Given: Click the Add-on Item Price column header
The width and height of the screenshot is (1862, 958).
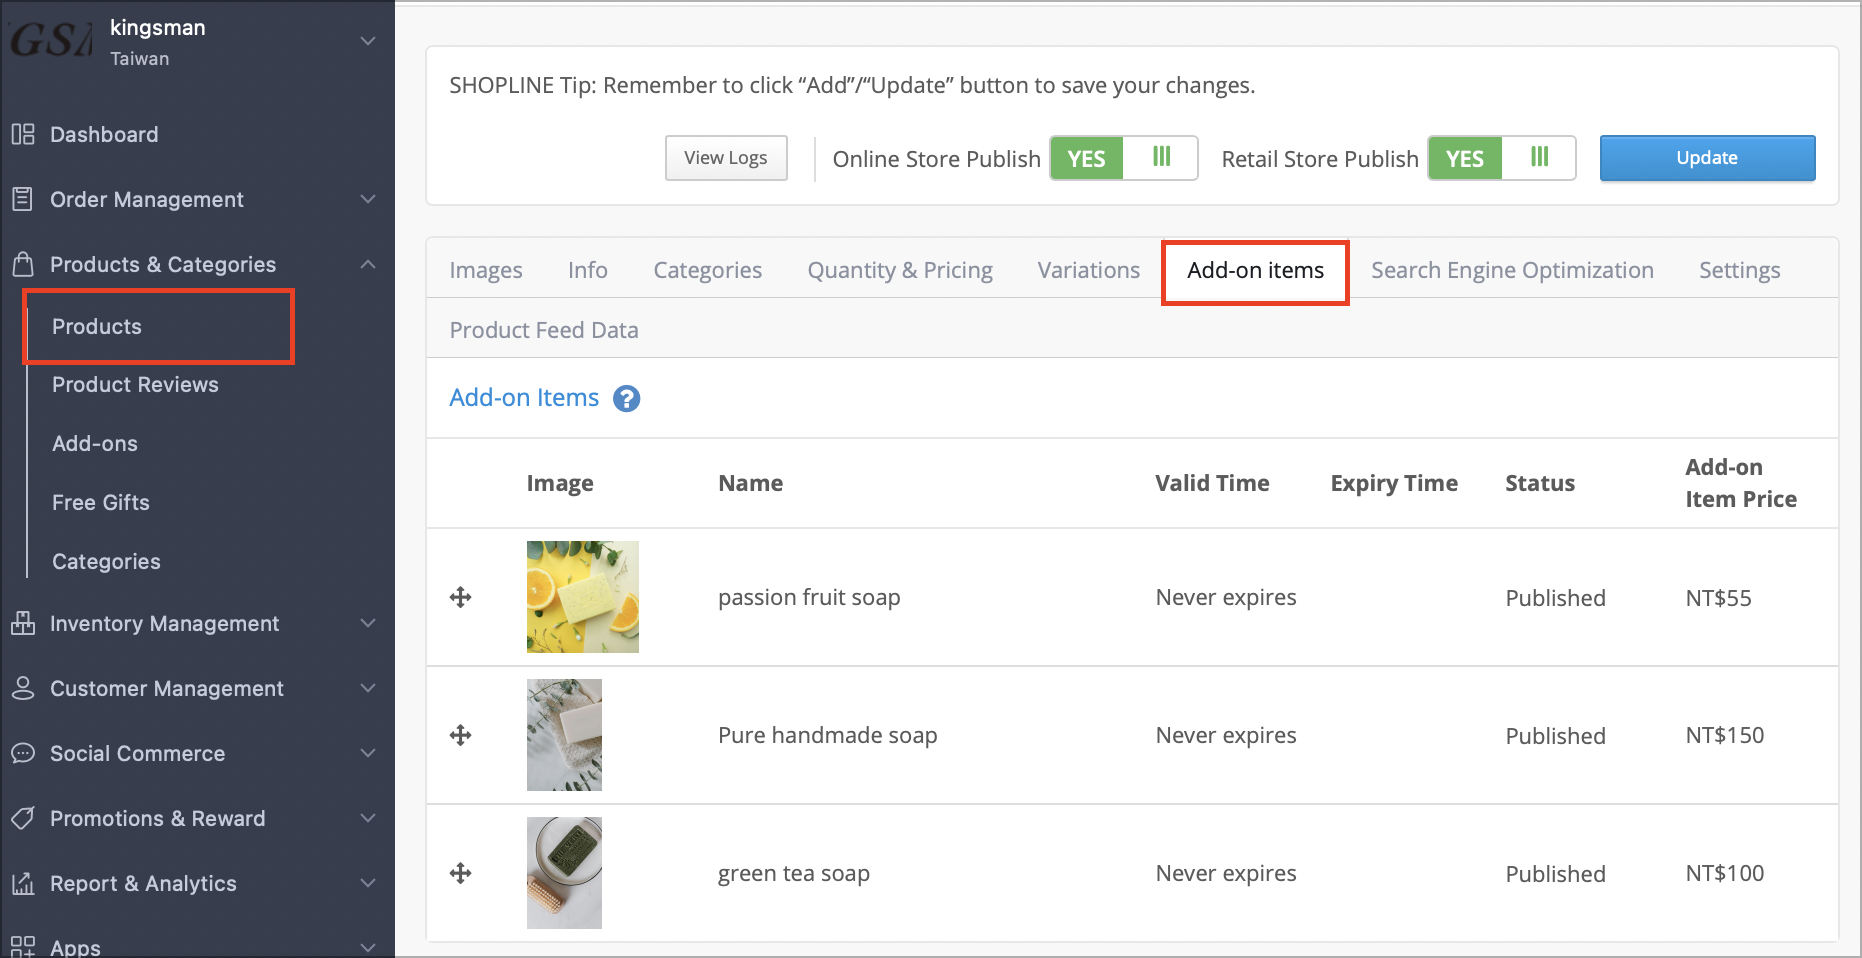Looking at the screenshot, I should 1741,483.
